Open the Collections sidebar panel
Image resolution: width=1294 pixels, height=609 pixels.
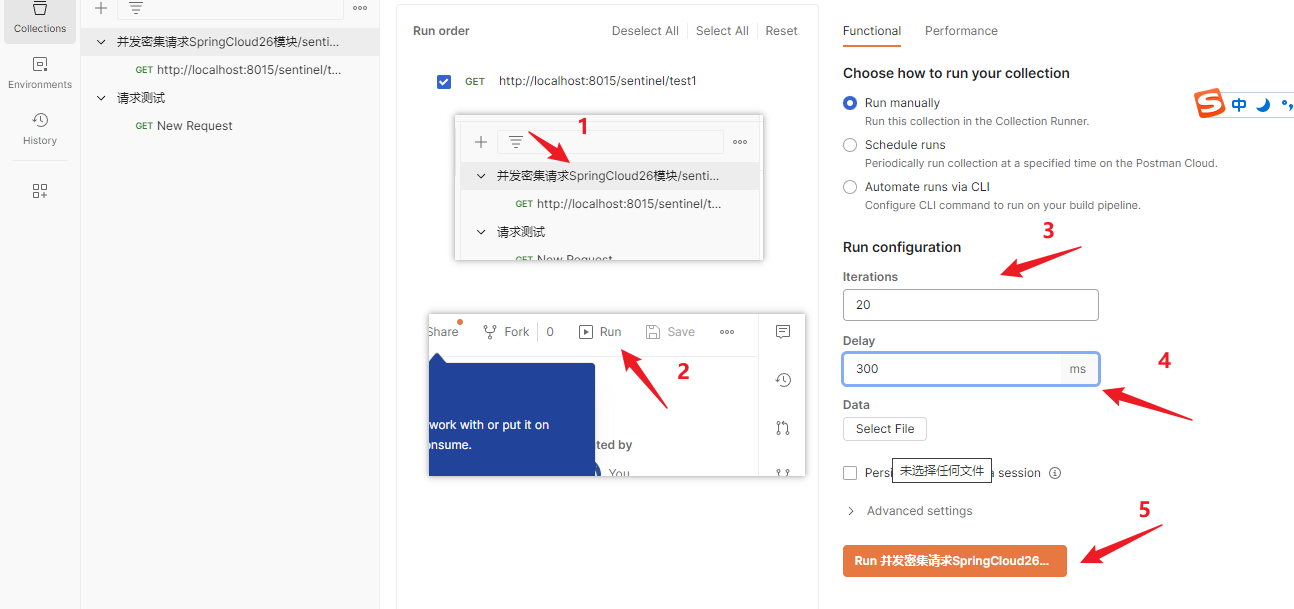[40, 18]
